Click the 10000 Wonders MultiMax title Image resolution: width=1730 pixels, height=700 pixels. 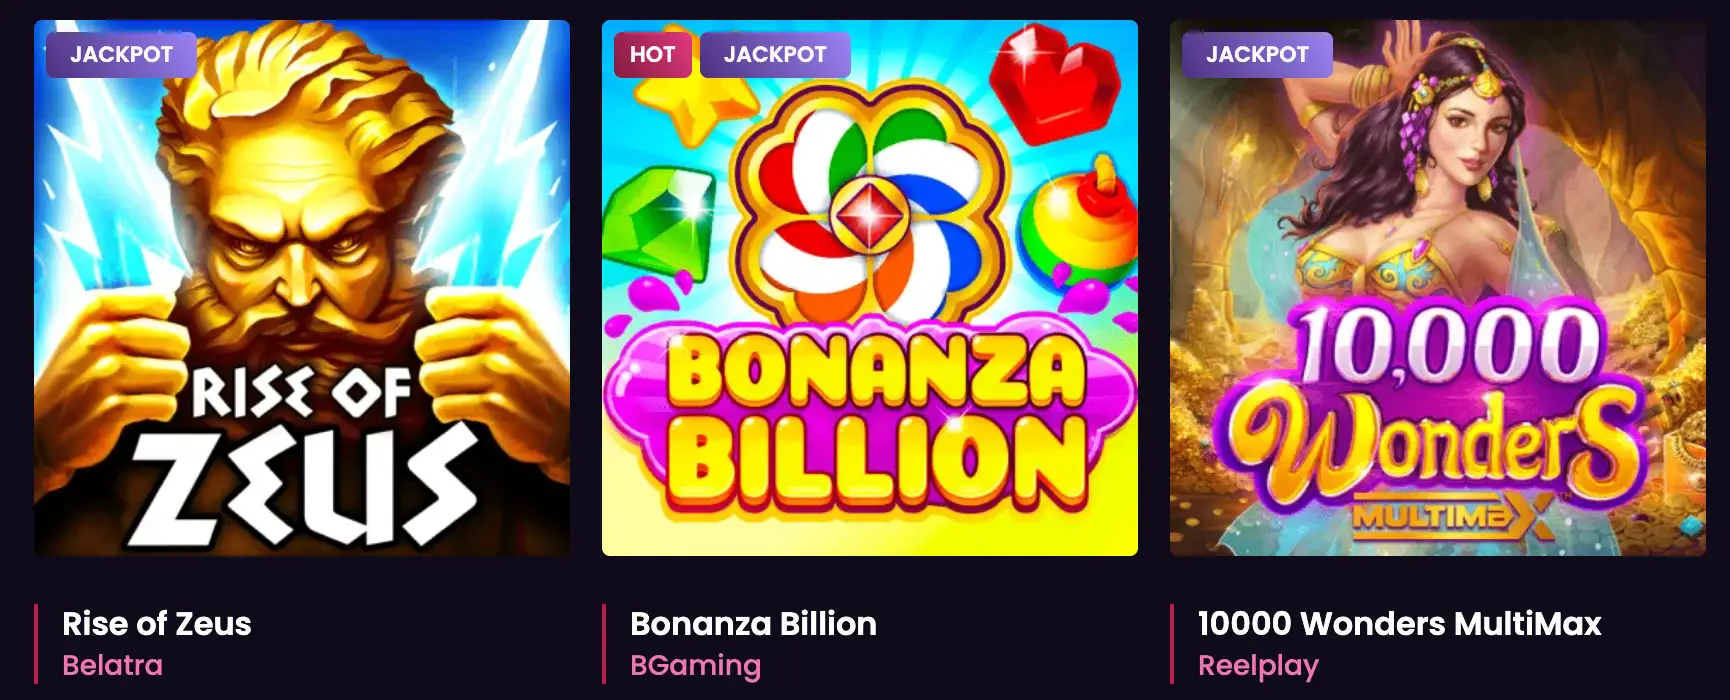[1399, 624]
